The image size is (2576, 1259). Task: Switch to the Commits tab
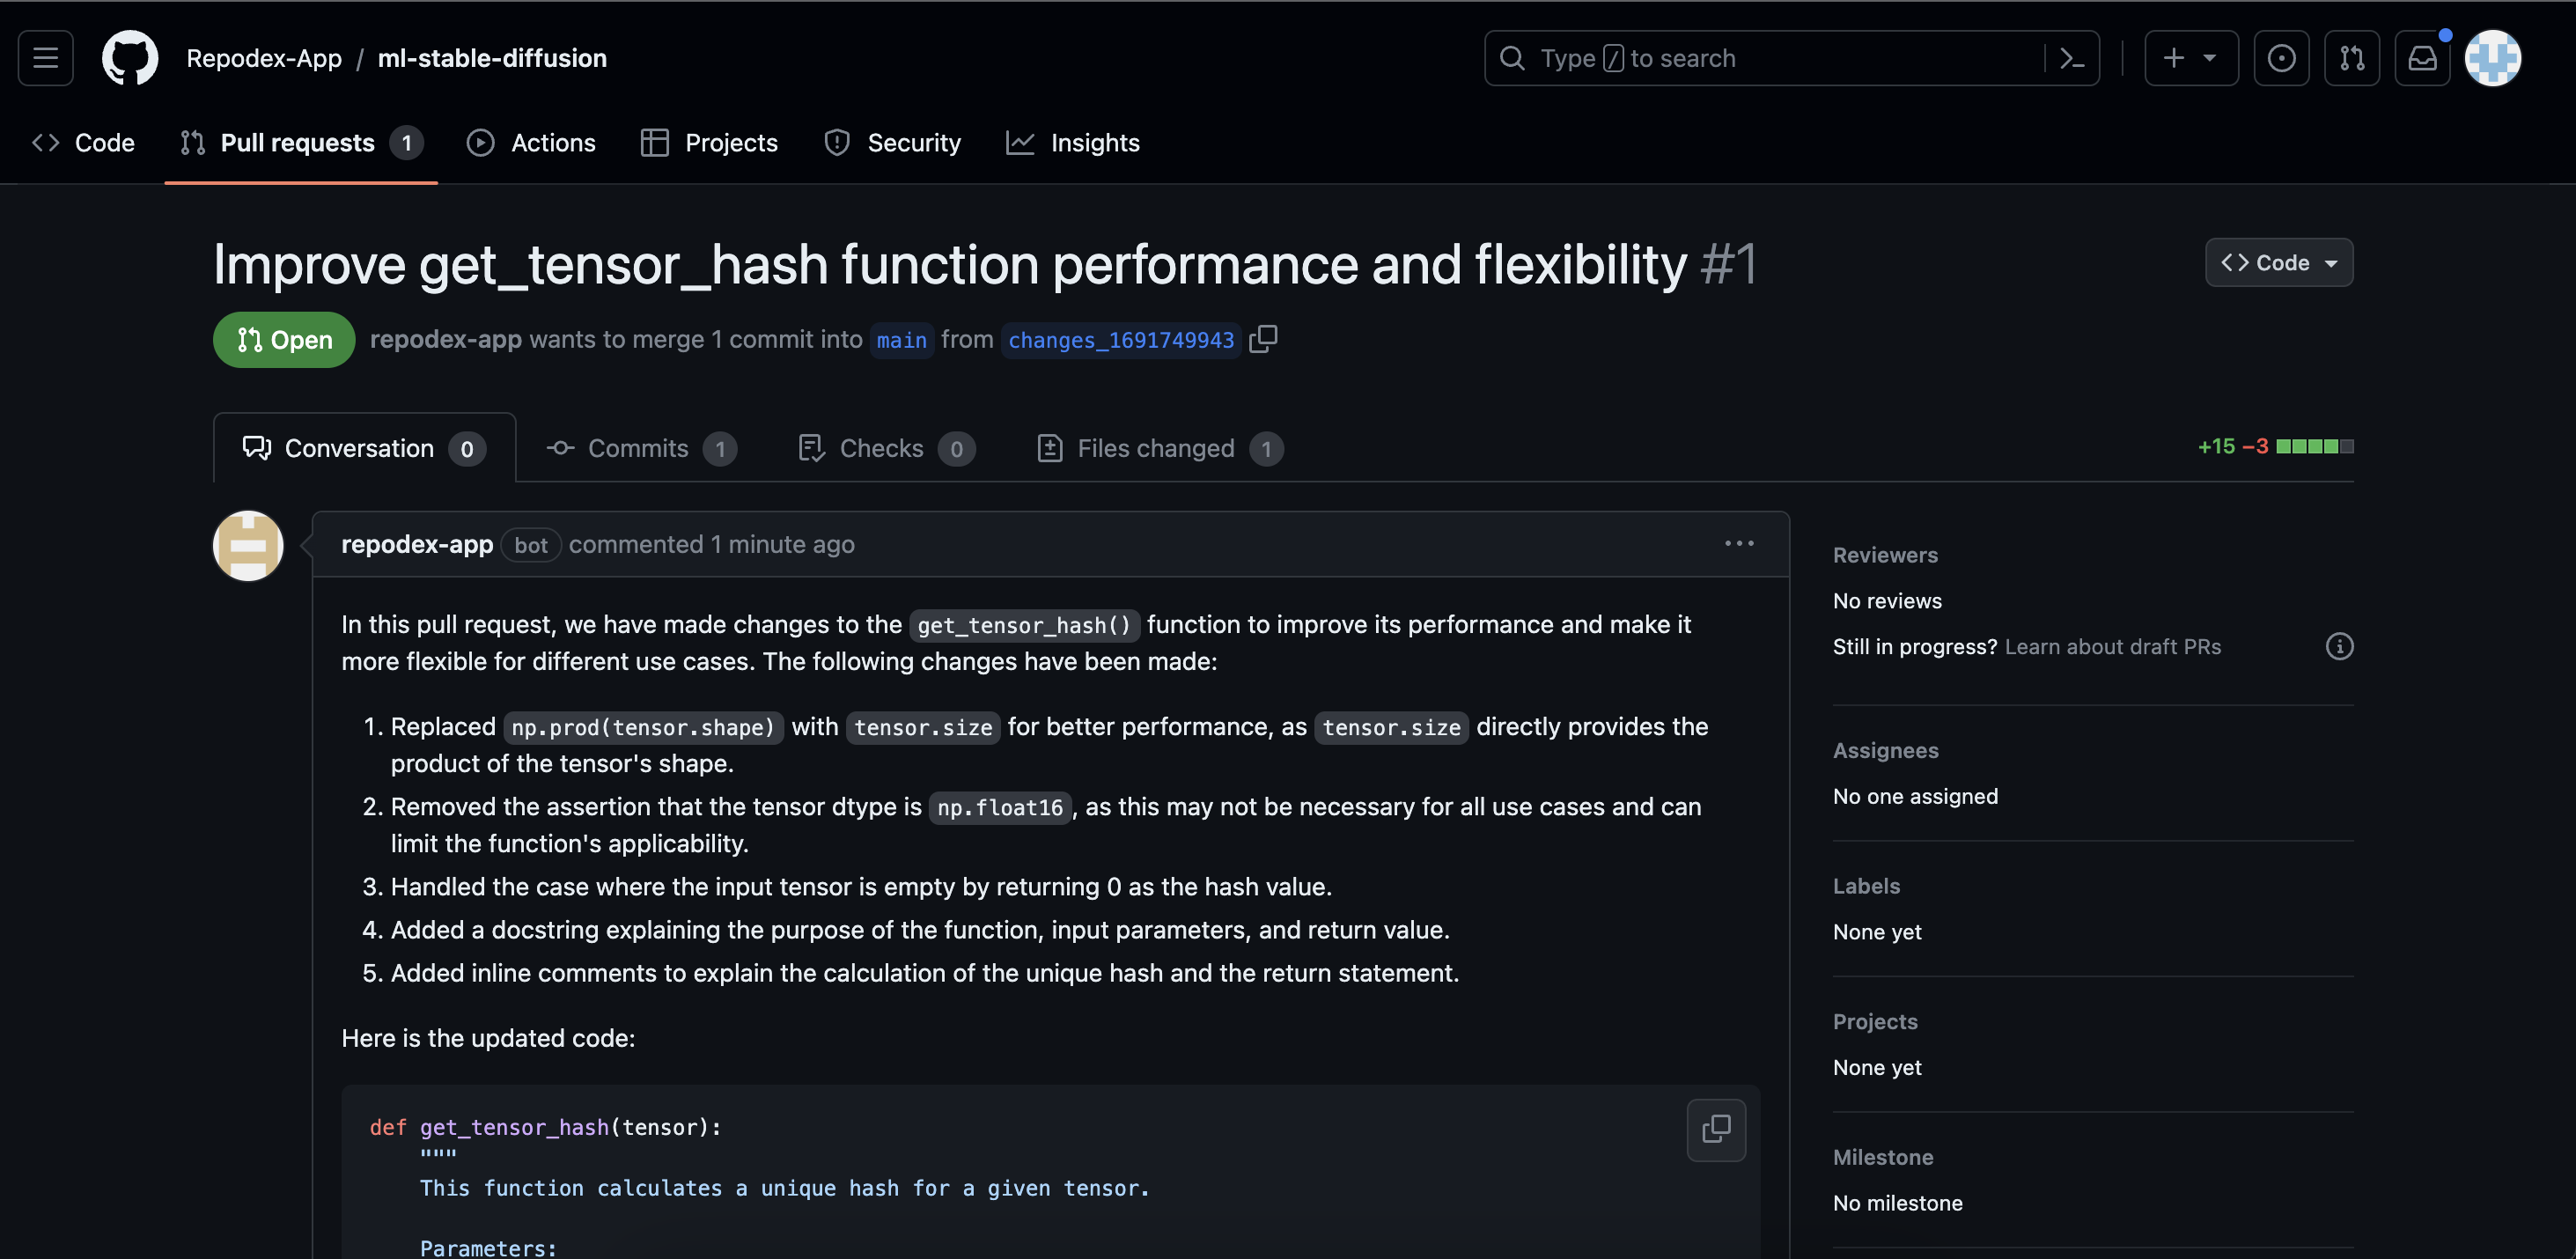pyautogui.click(x=640, y=448)
